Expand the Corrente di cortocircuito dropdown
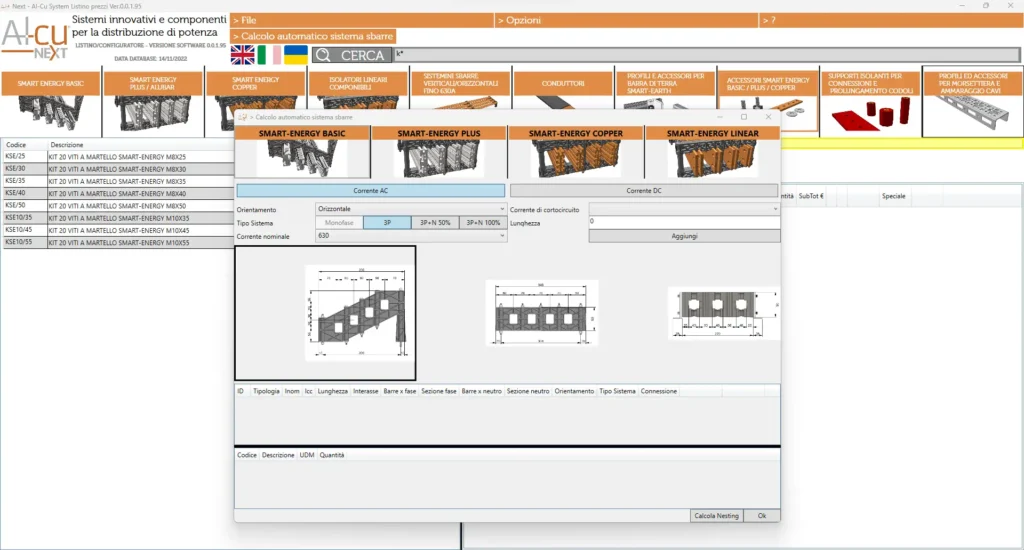This screenshot has width=1024, height=550. pos(684,209)
